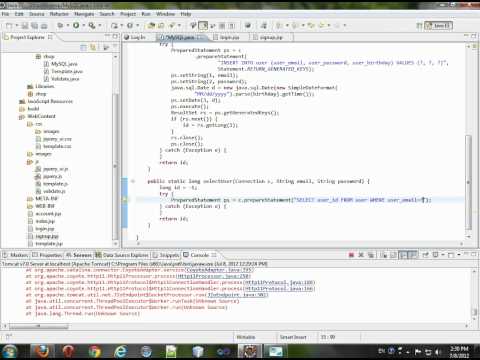480x360 pixels.
Task: Open the Search menu
Action: point(107,14)
